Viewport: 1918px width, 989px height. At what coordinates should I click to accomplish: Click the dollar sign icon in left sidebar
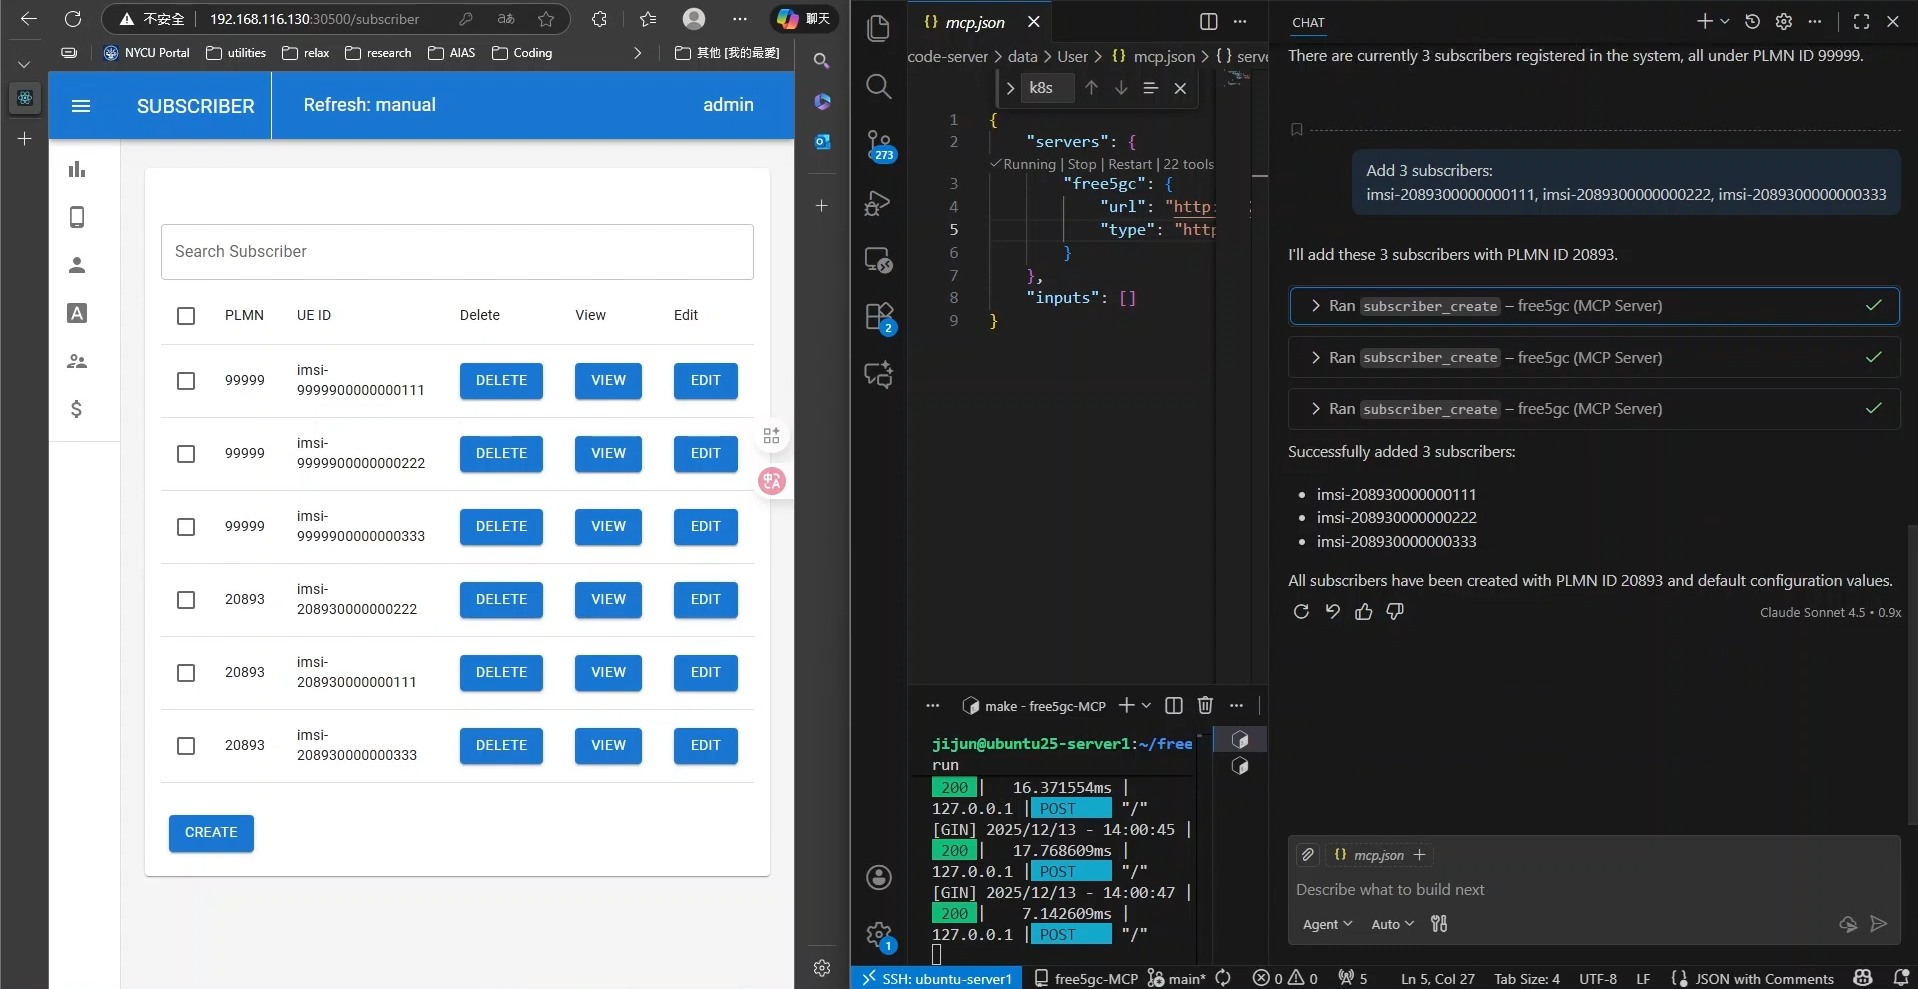click(76, 409)
